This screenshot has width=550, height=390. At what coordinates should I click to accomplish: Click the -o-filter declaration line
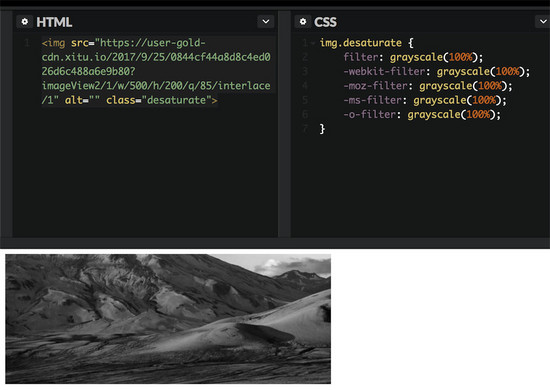point(422,115)
